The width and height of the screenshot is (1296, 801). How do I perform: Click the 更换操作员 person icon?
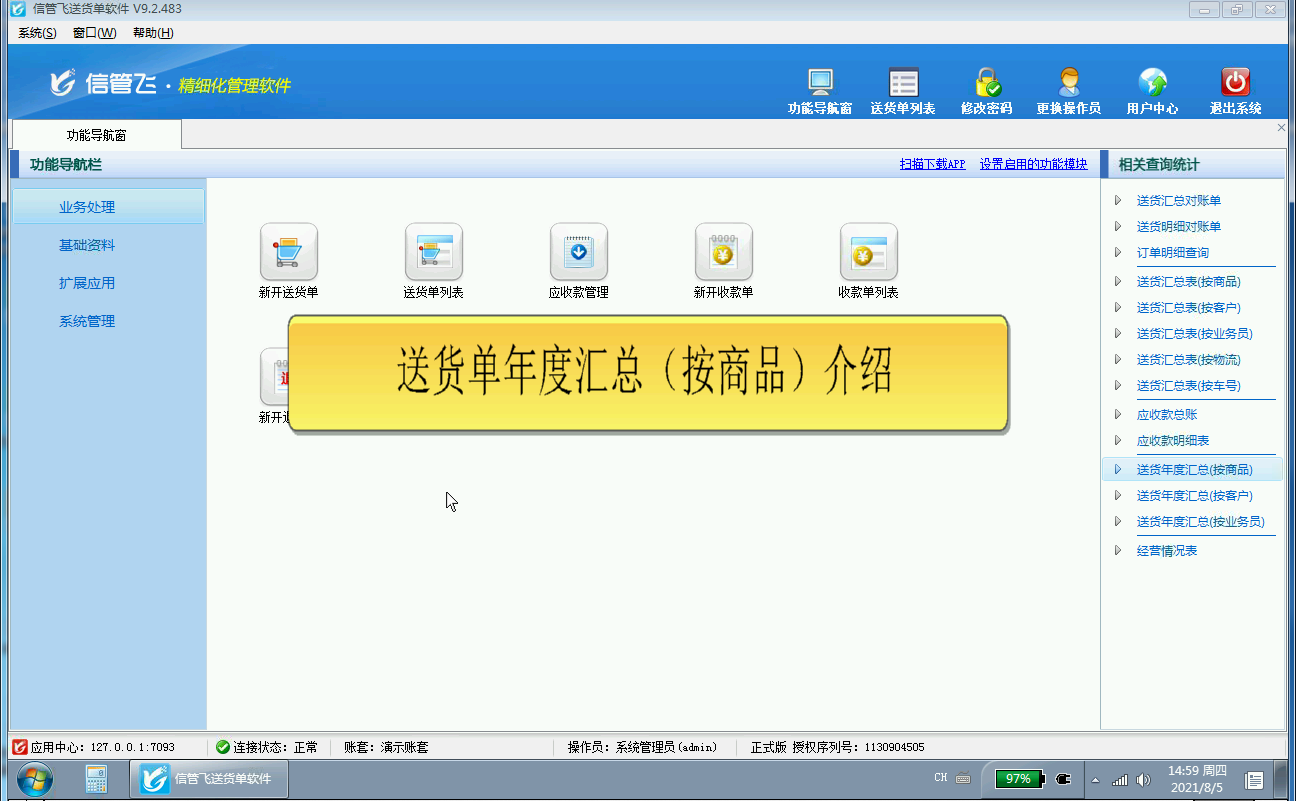tap(1069, 83)
